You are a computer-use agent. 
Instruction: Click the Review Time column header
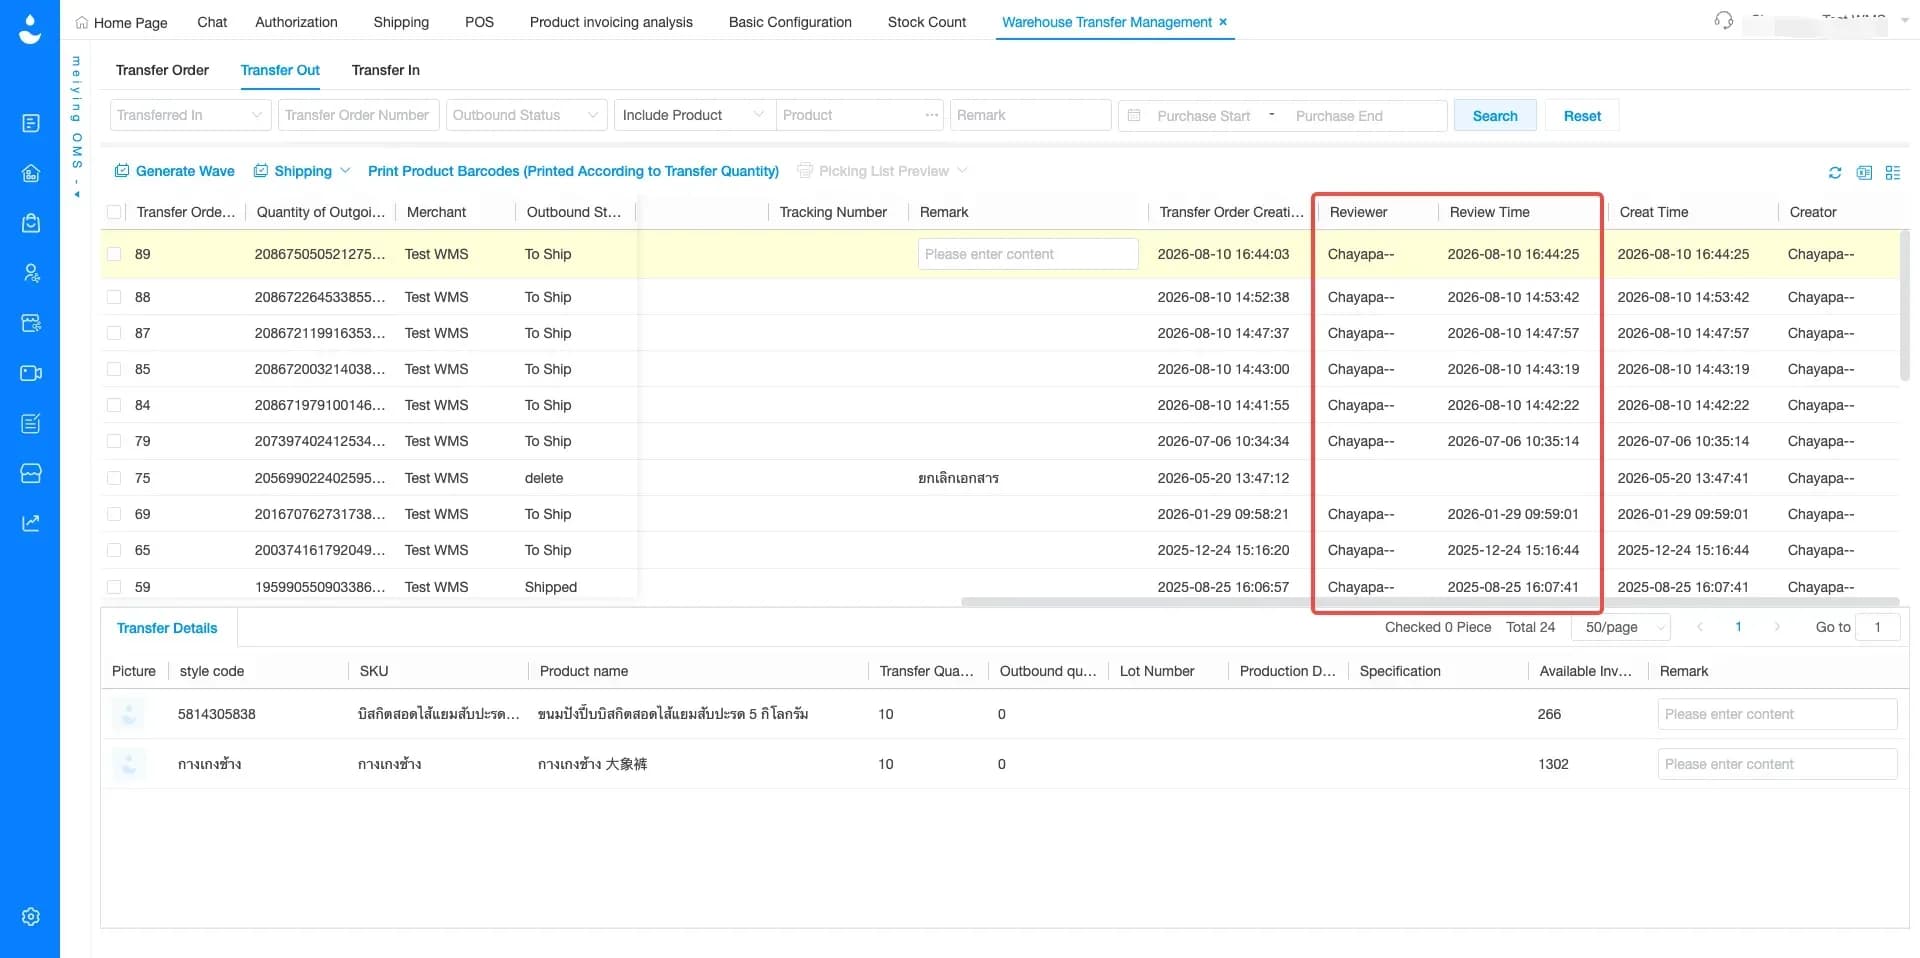pyautogui.click(x=1489, y=212)
